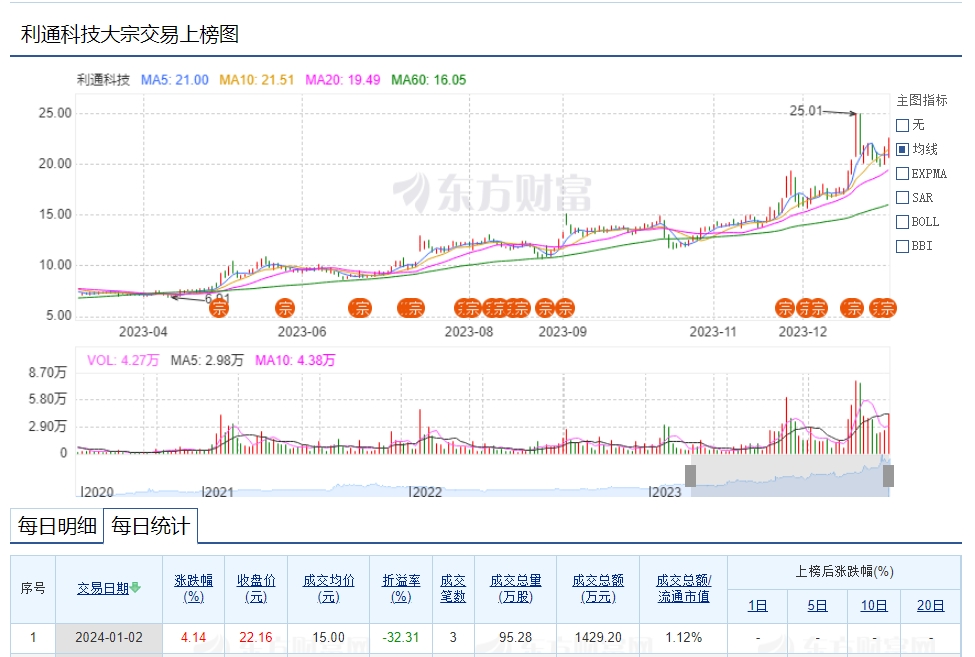Click the leftmost orange 宗 block-trade marker
975x657 pixels.
(218, 308)
